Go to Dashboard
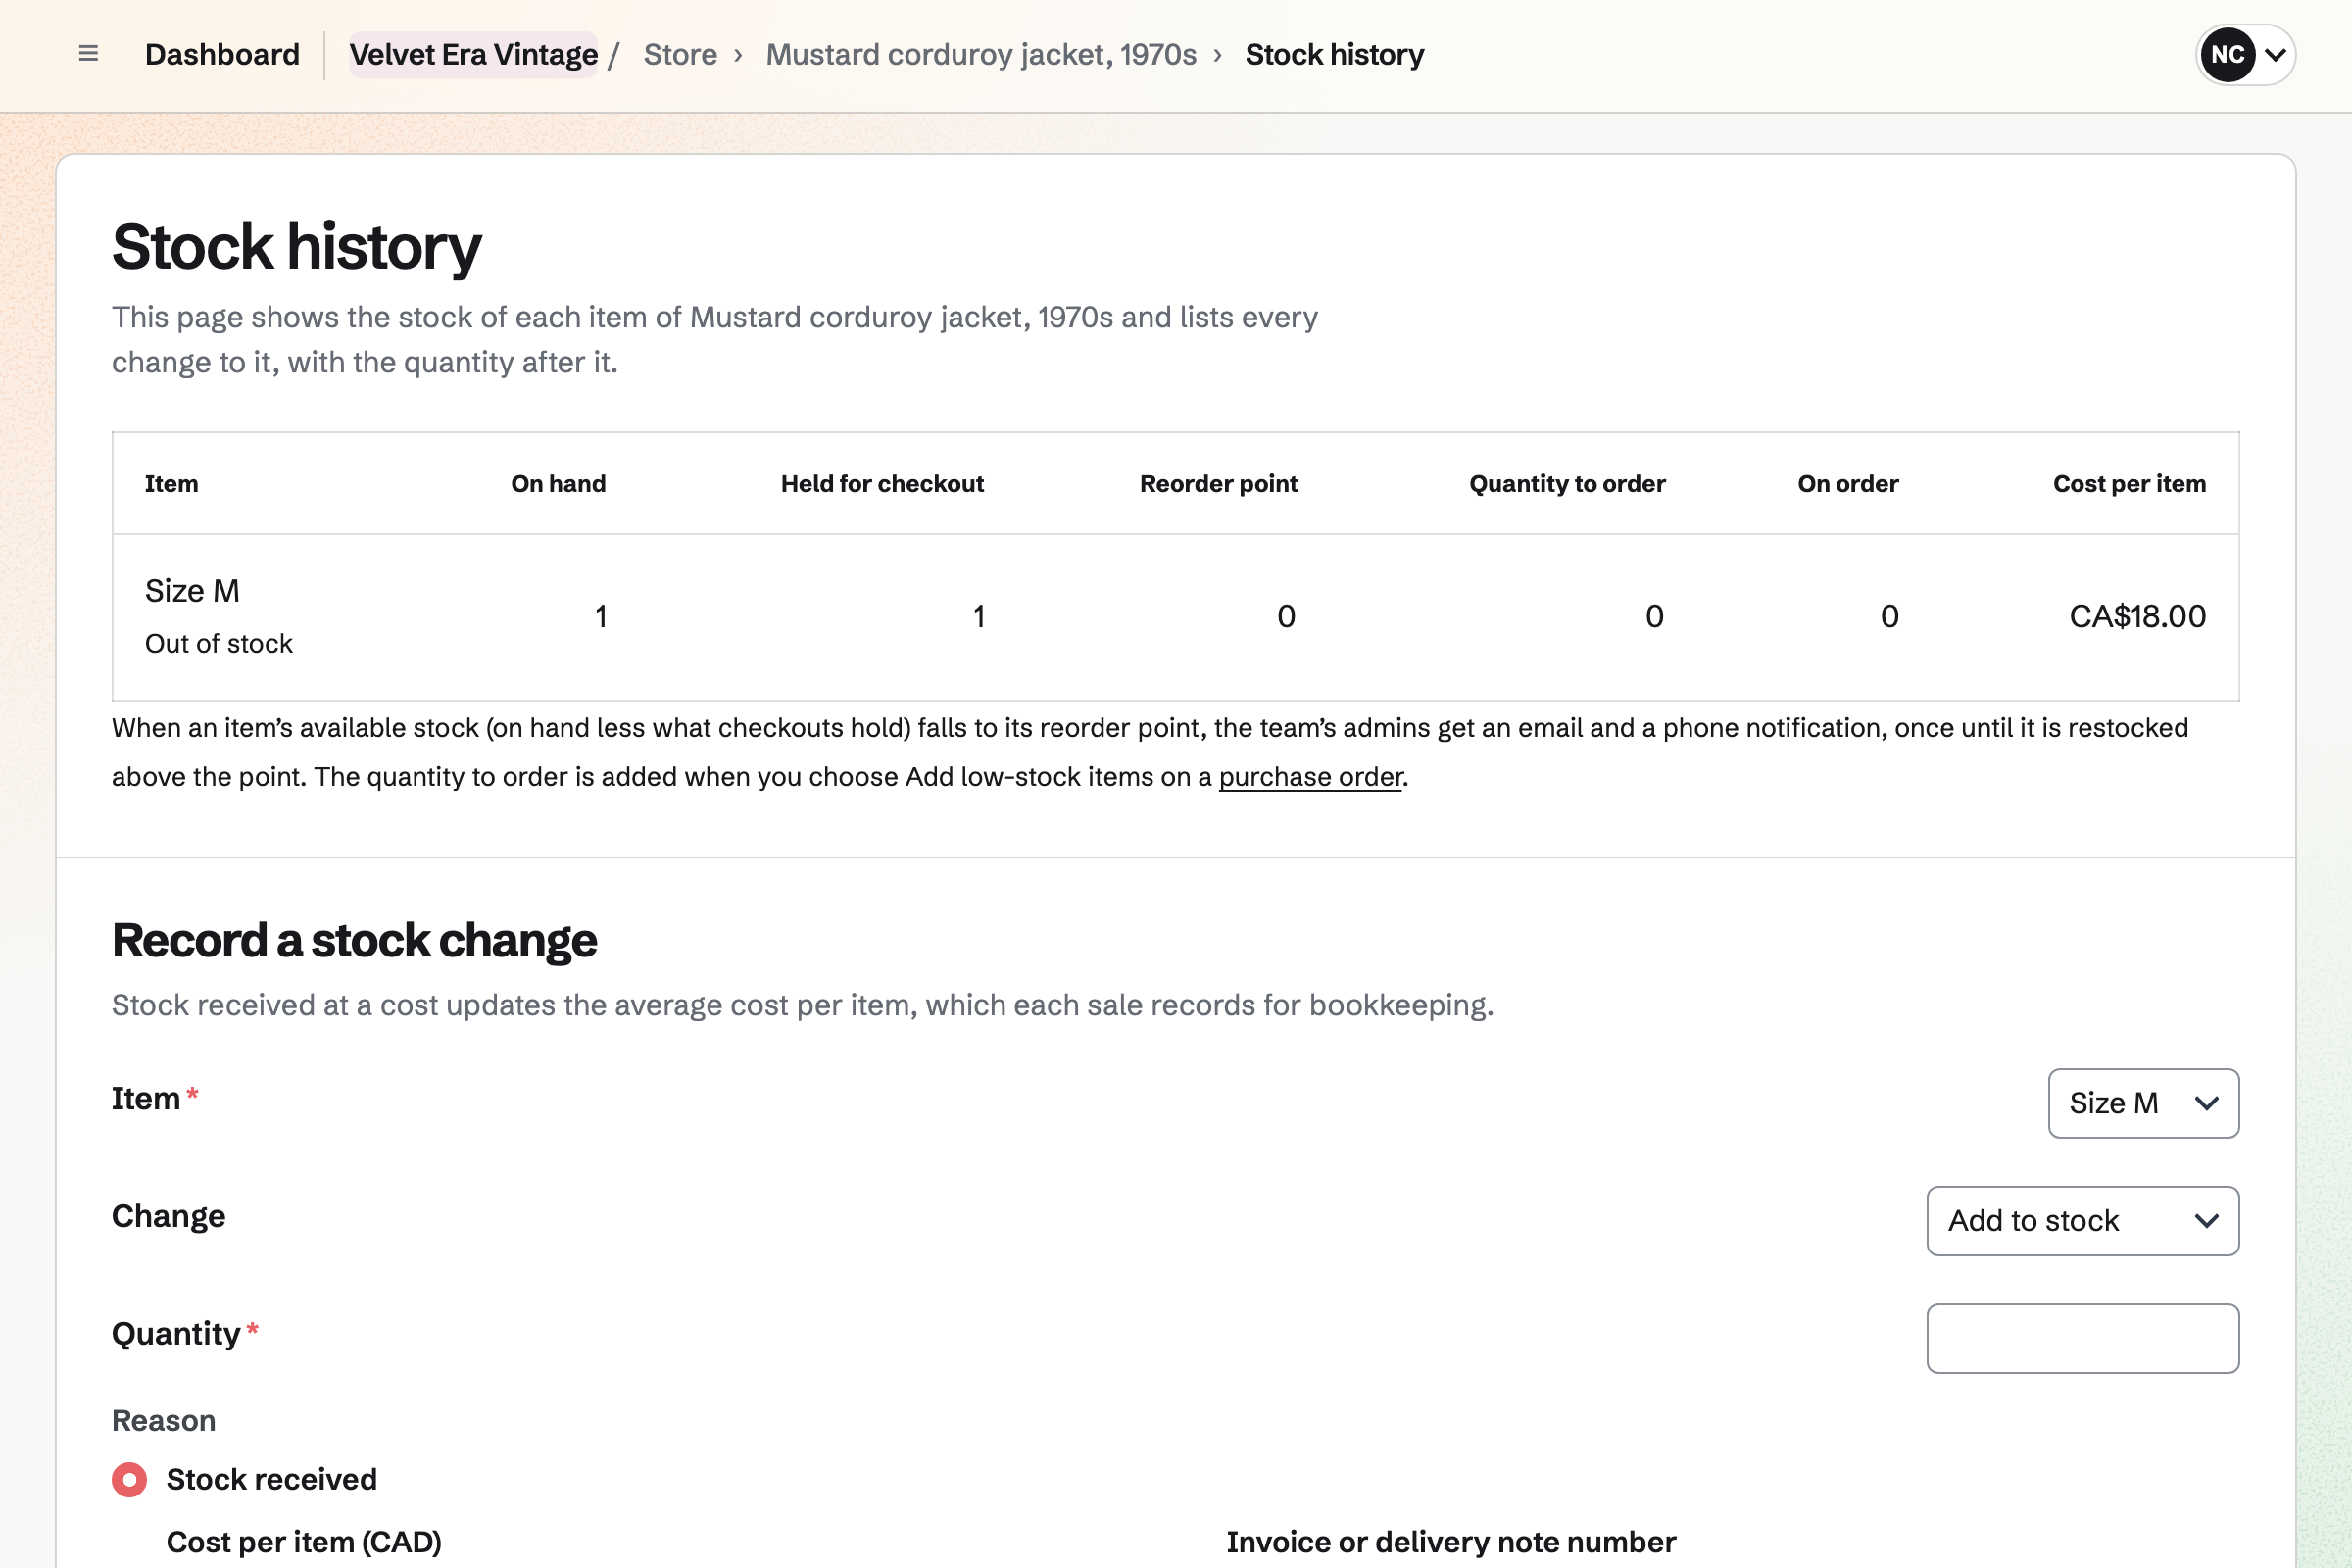 [x=222, y=54]
